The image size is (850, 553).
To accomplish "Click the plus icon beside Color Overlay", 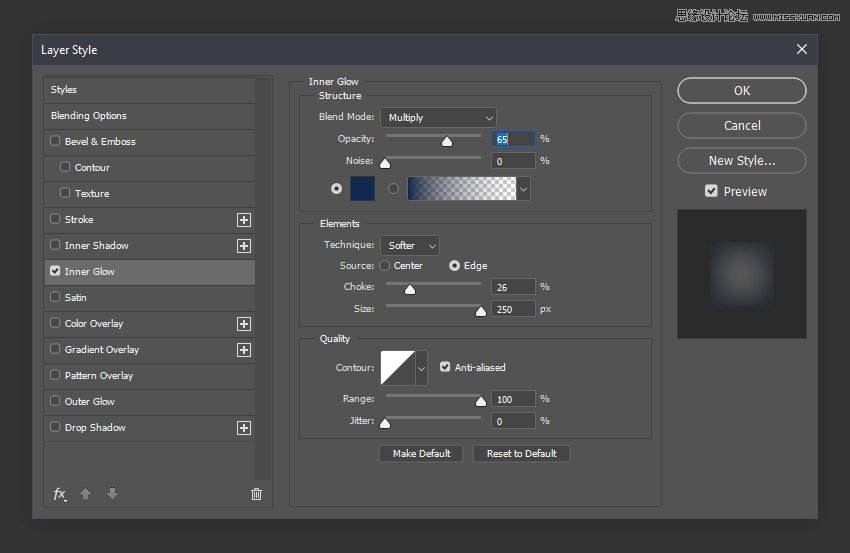I will [243, 324].
